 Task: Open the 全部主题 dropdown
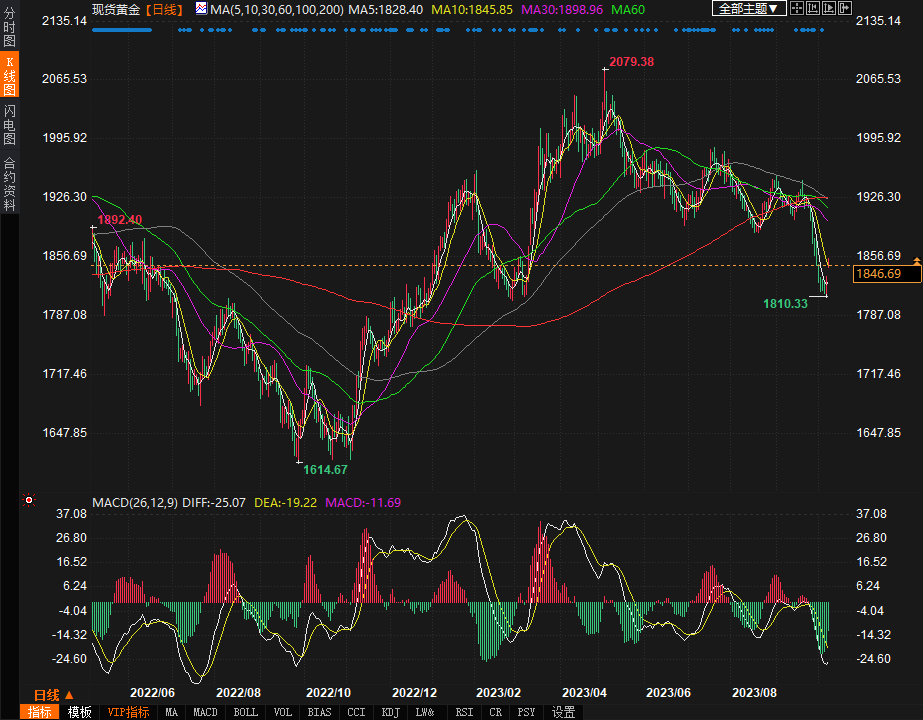(748, 9)
